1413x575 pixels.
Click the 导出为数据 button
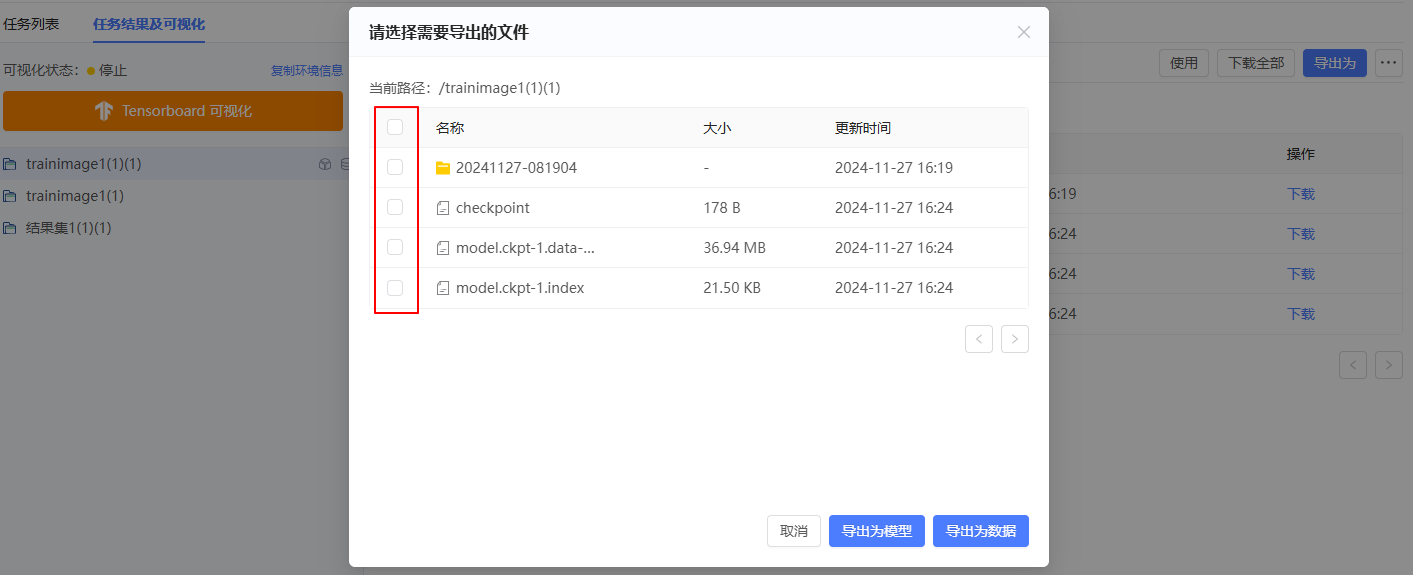coord(981,531)
